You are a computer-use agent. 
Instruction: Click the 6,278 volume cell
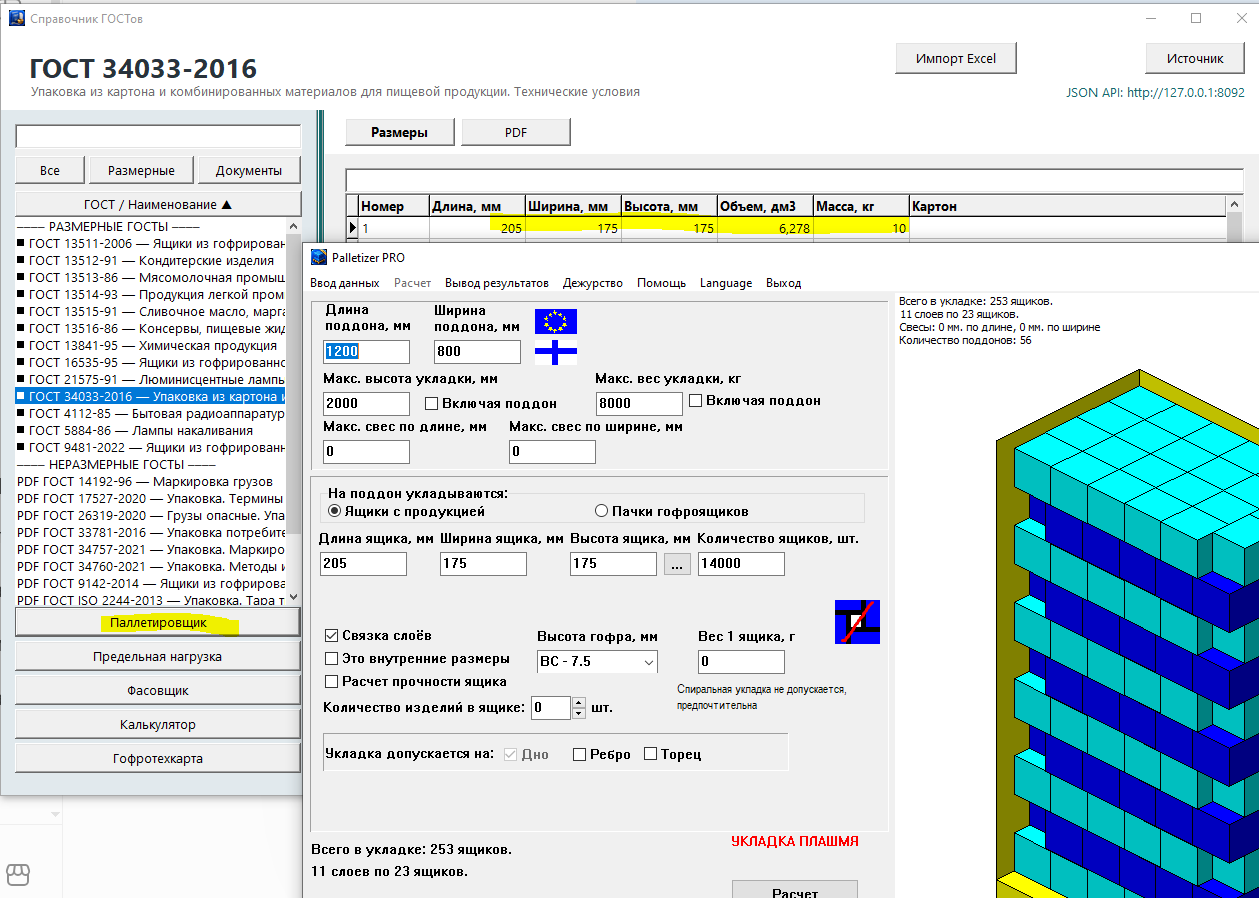tap(765, 228)
